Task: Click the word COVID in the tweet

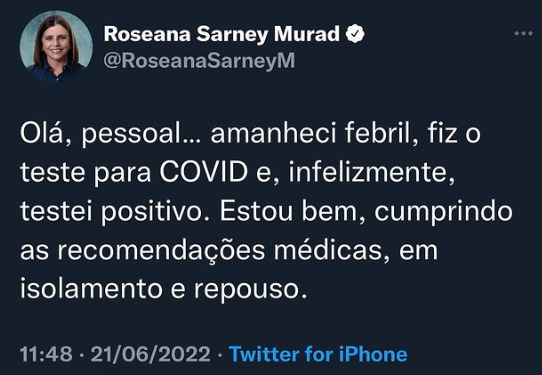Action: pos(204,172)
